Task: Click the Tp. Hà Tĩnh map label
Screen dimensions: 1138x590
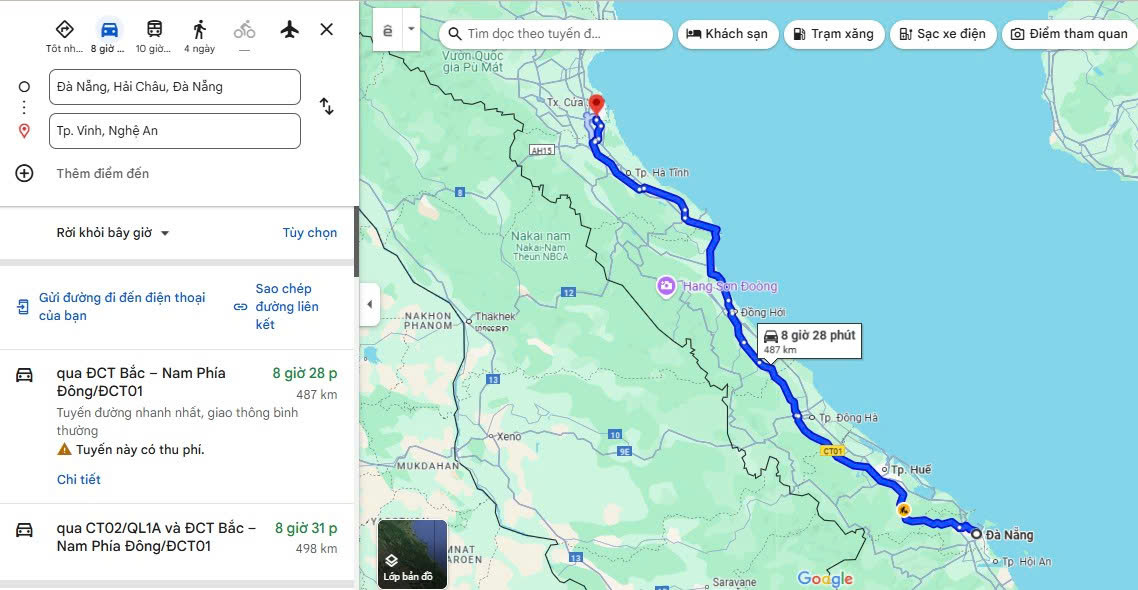Action: pyautogui.click(x=661, y=173)
